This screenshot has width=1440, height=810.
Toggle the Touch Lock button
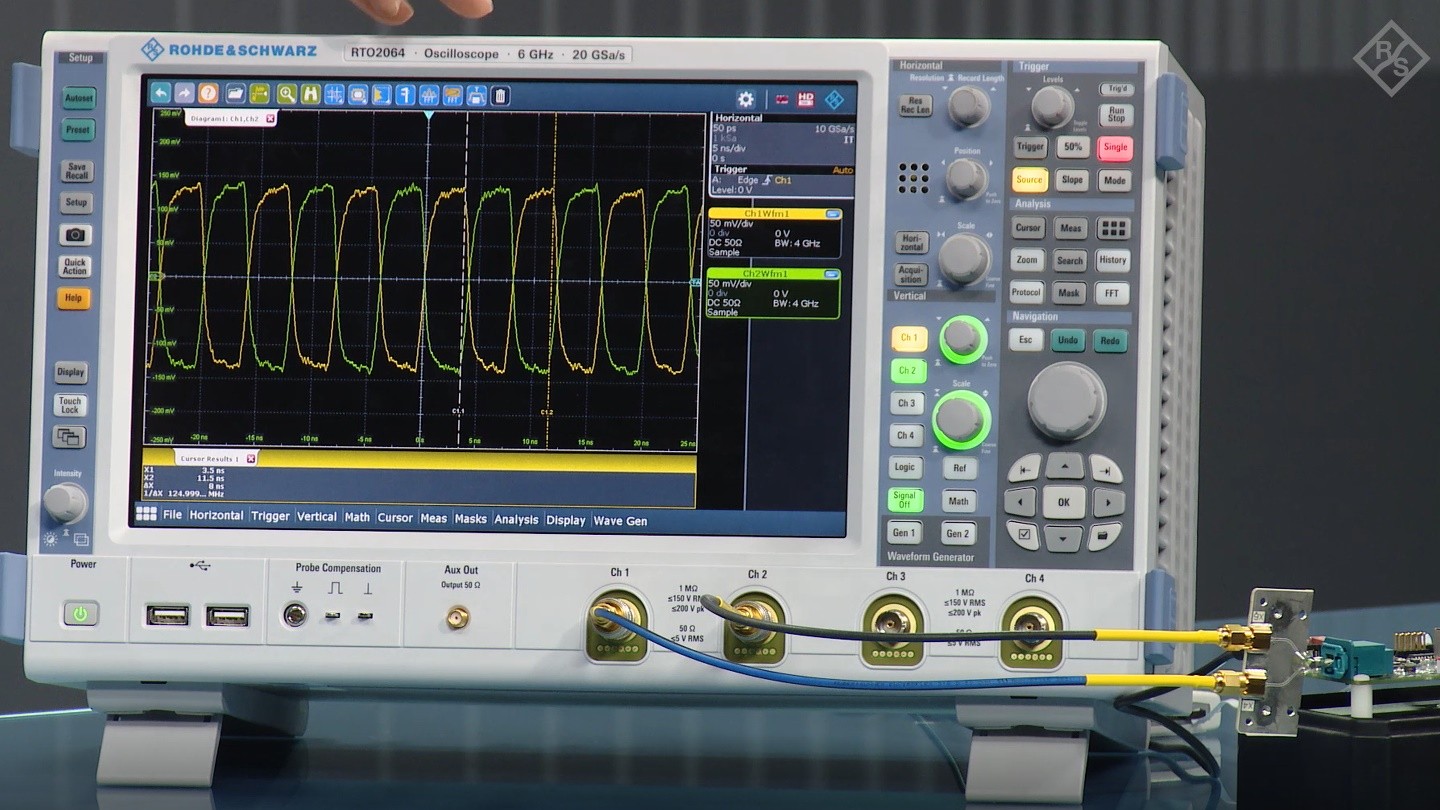[x=70, y=405]
